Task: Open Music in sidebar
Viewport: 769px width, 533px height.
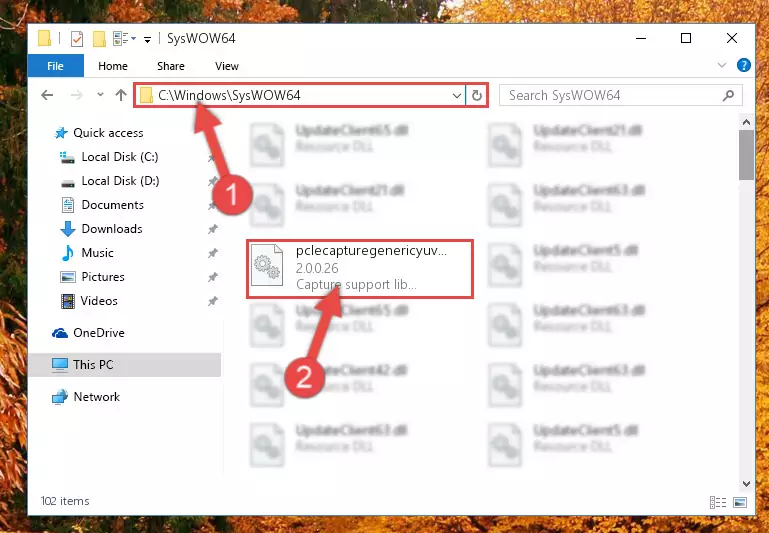Action: click(x=97, y=253)
